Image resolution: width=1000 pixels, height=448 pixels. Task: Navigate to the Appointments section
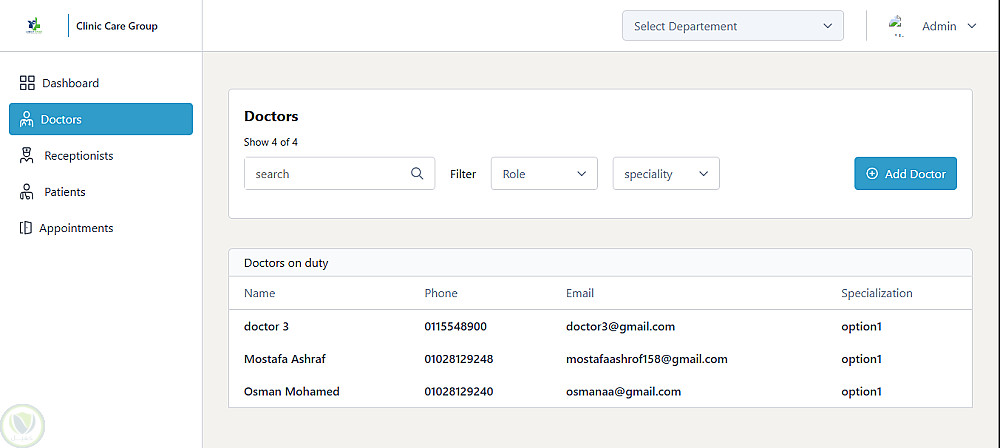(x=76, y=228)
